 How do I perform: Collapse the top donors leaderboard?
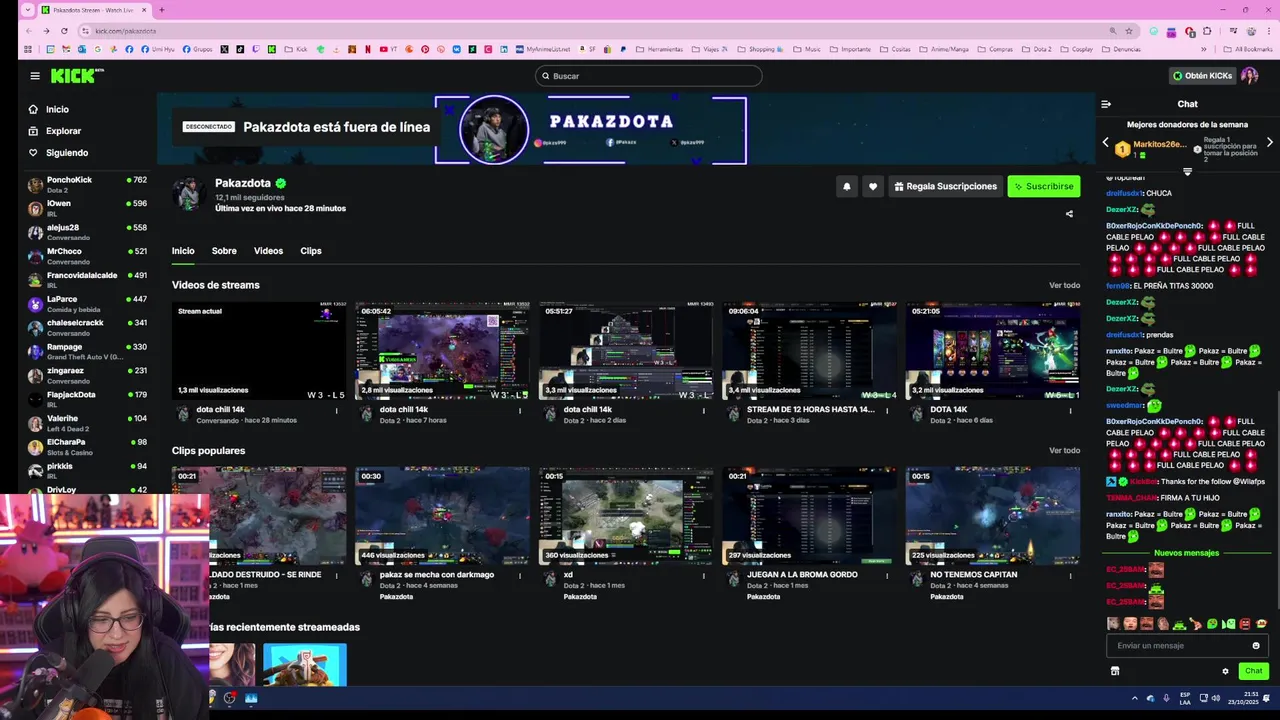1187,172
